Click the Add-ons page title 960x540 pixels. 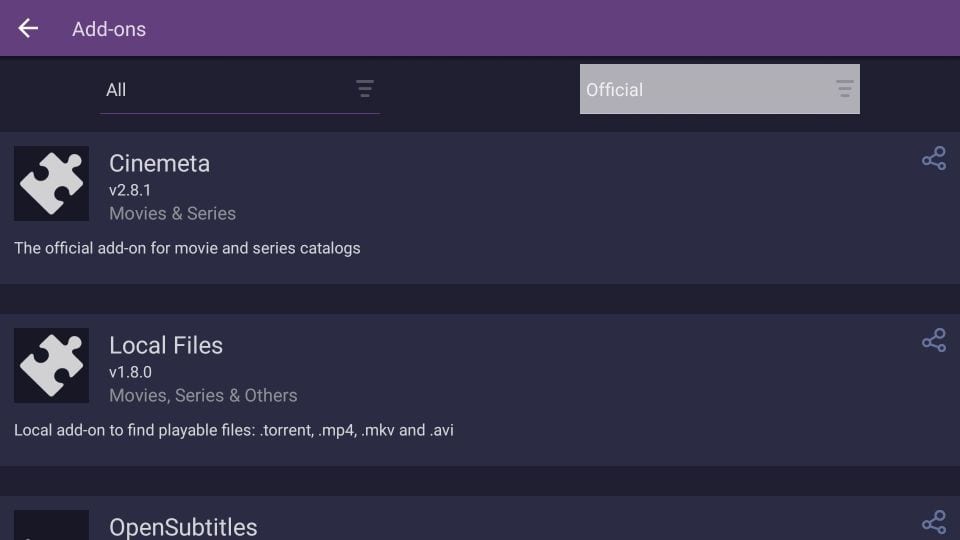tap(109, 29)
